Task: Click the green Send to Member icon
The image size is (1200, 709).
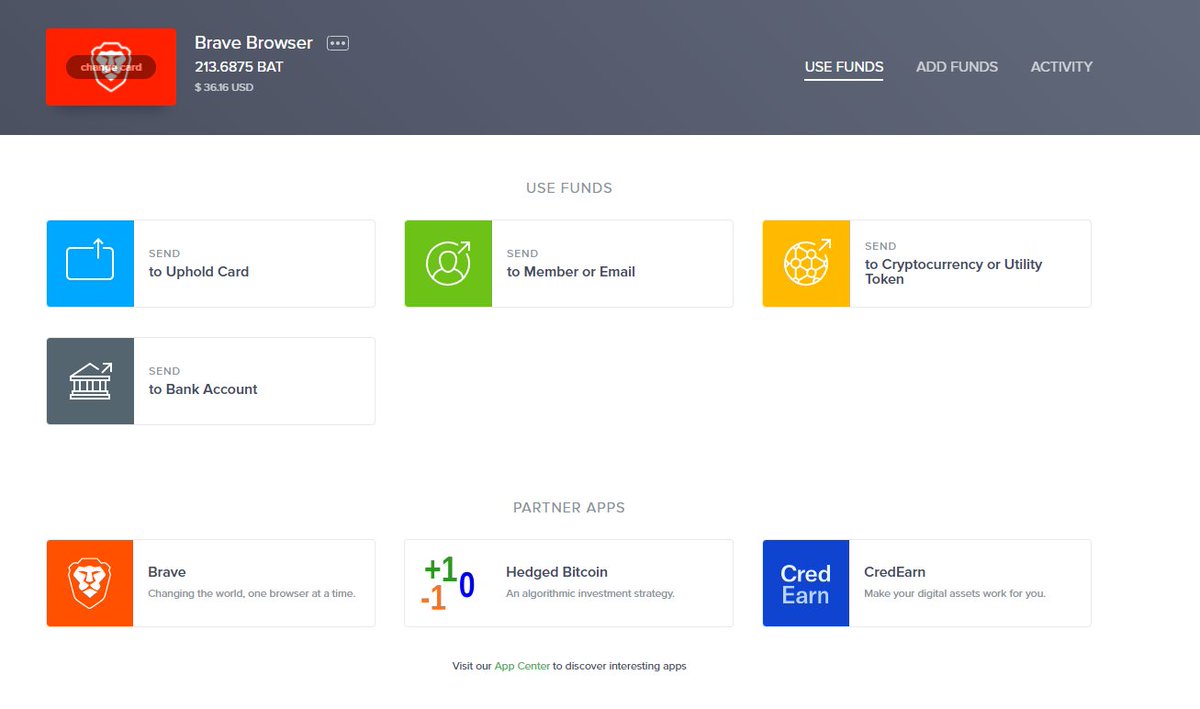Action: (448, 264)
